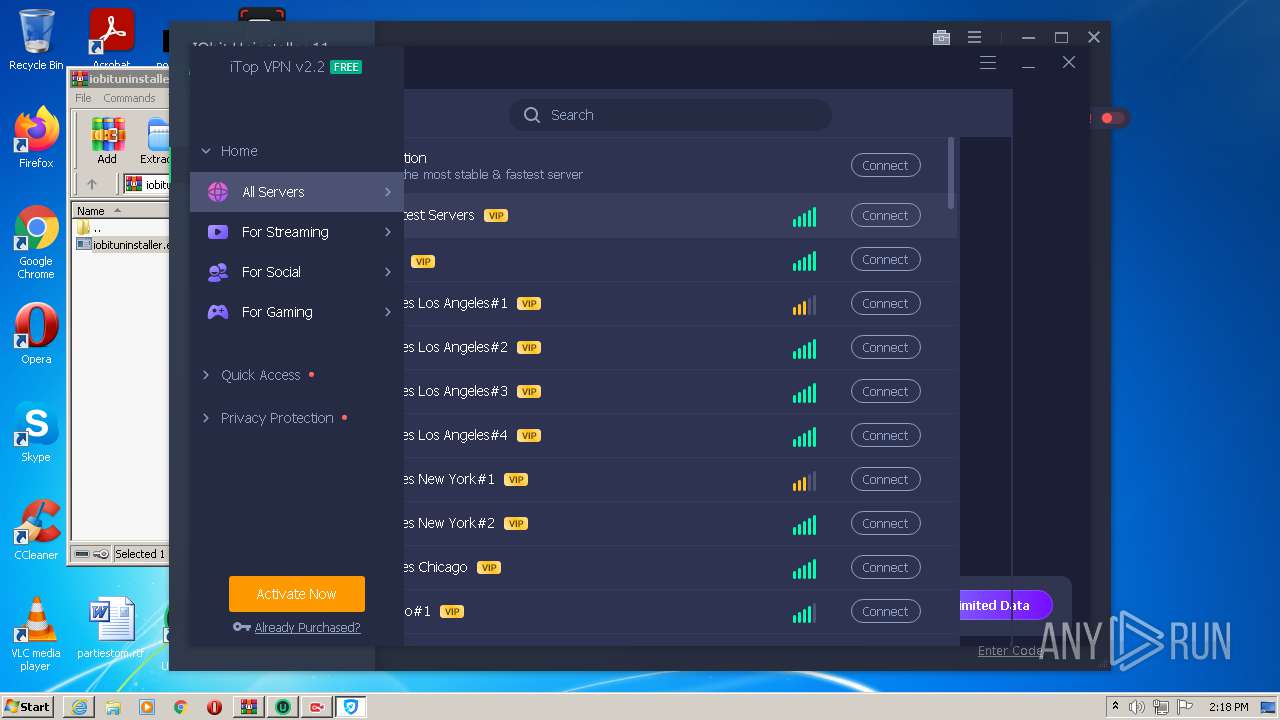Expand the Quick Access section

pyautogui.click(x=206, y=375)
